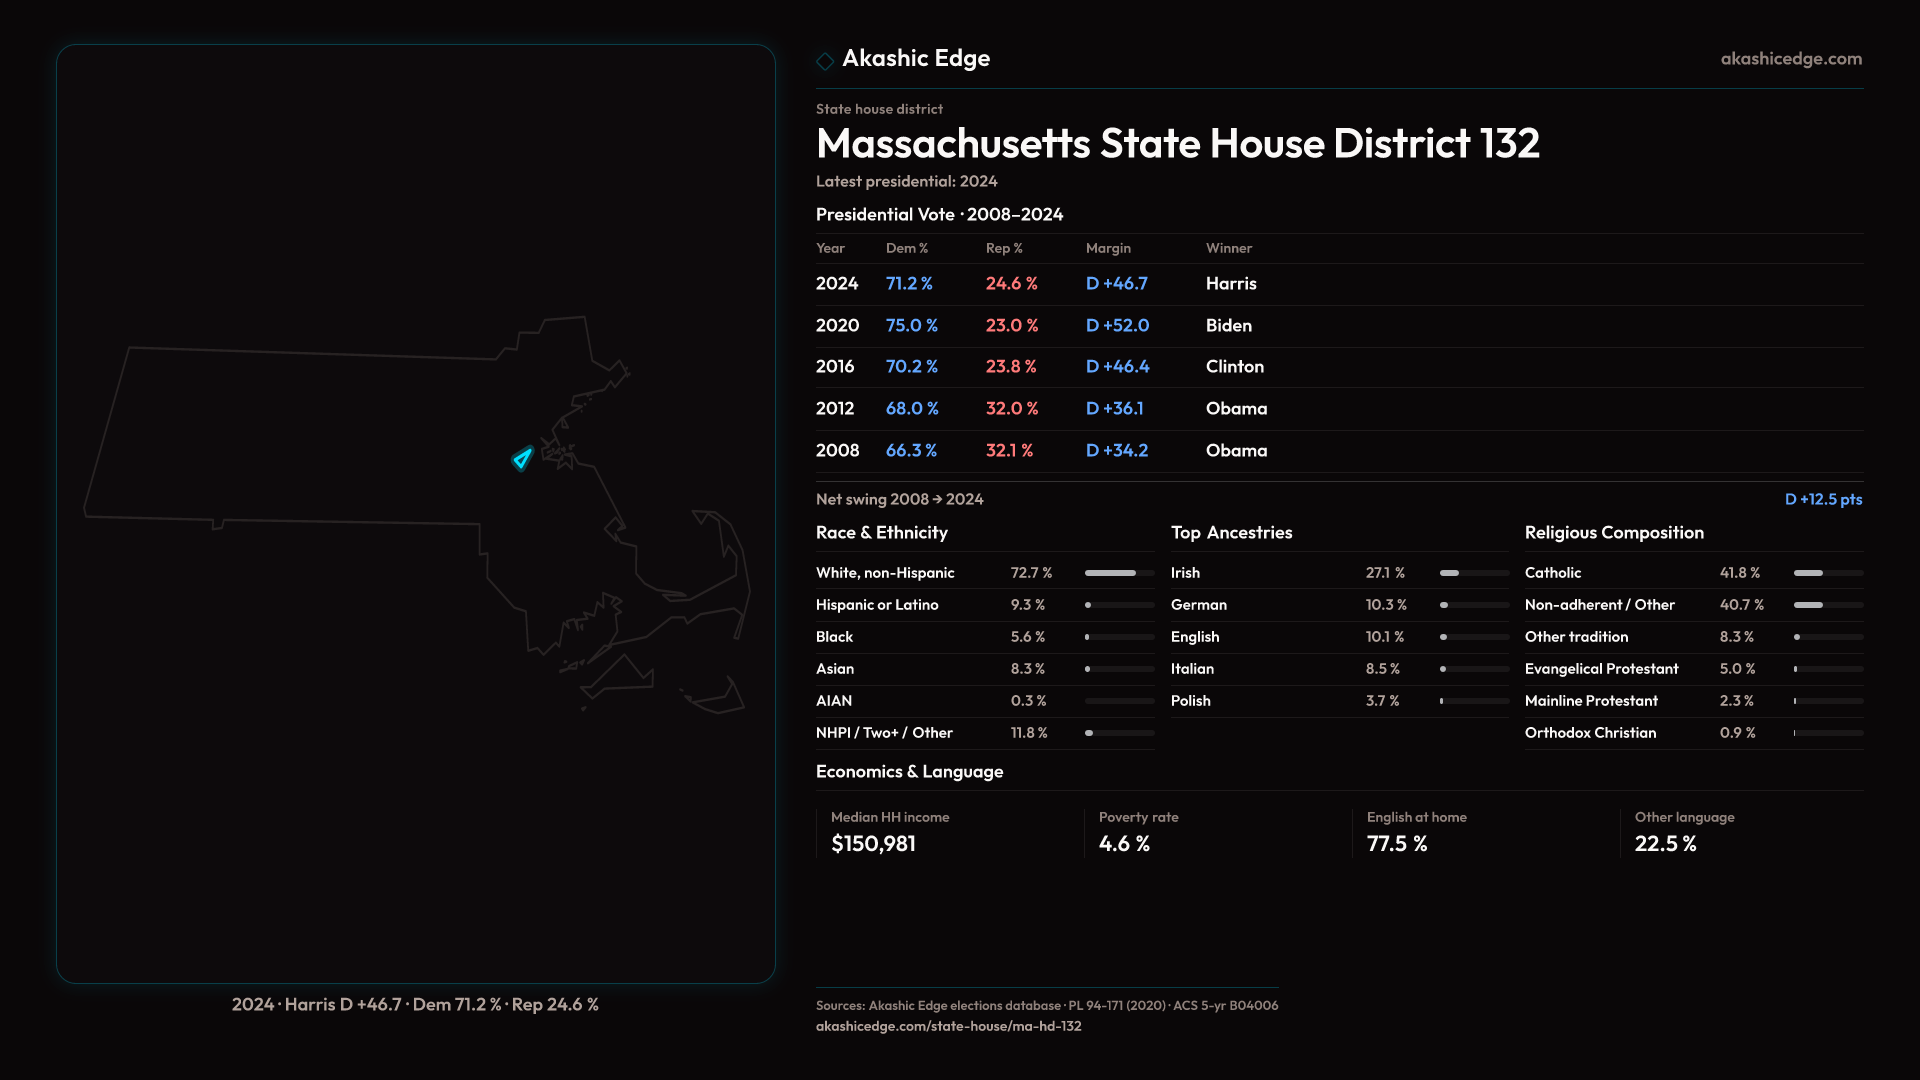Click the 2008 Dem 66.3 % value
Viewport: 1920px width, 1080px height.
coord(911,451)
